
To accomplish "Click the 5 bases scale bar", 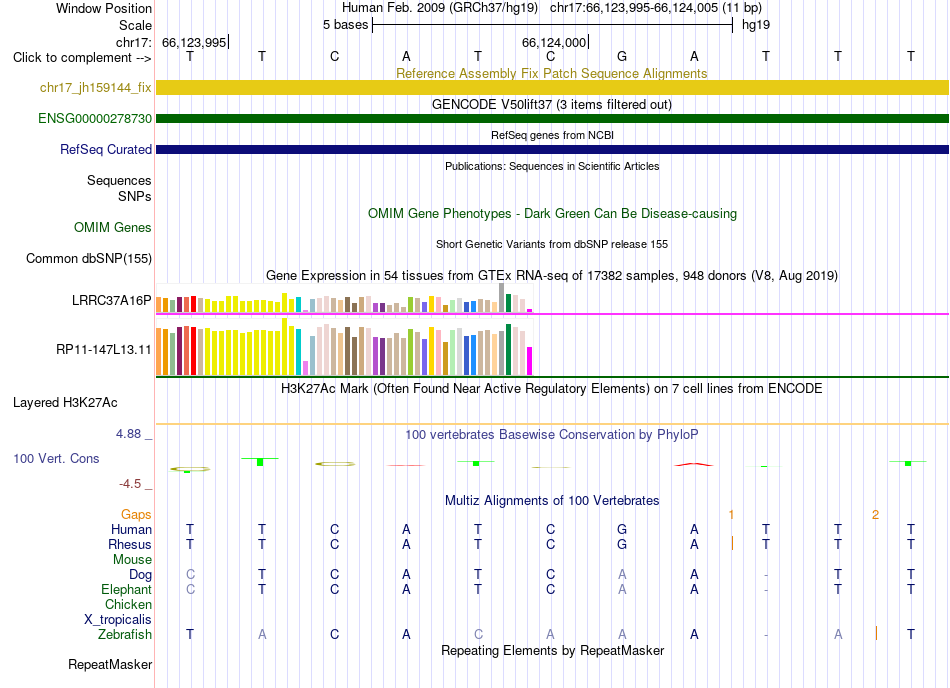I will pos(553,25).
